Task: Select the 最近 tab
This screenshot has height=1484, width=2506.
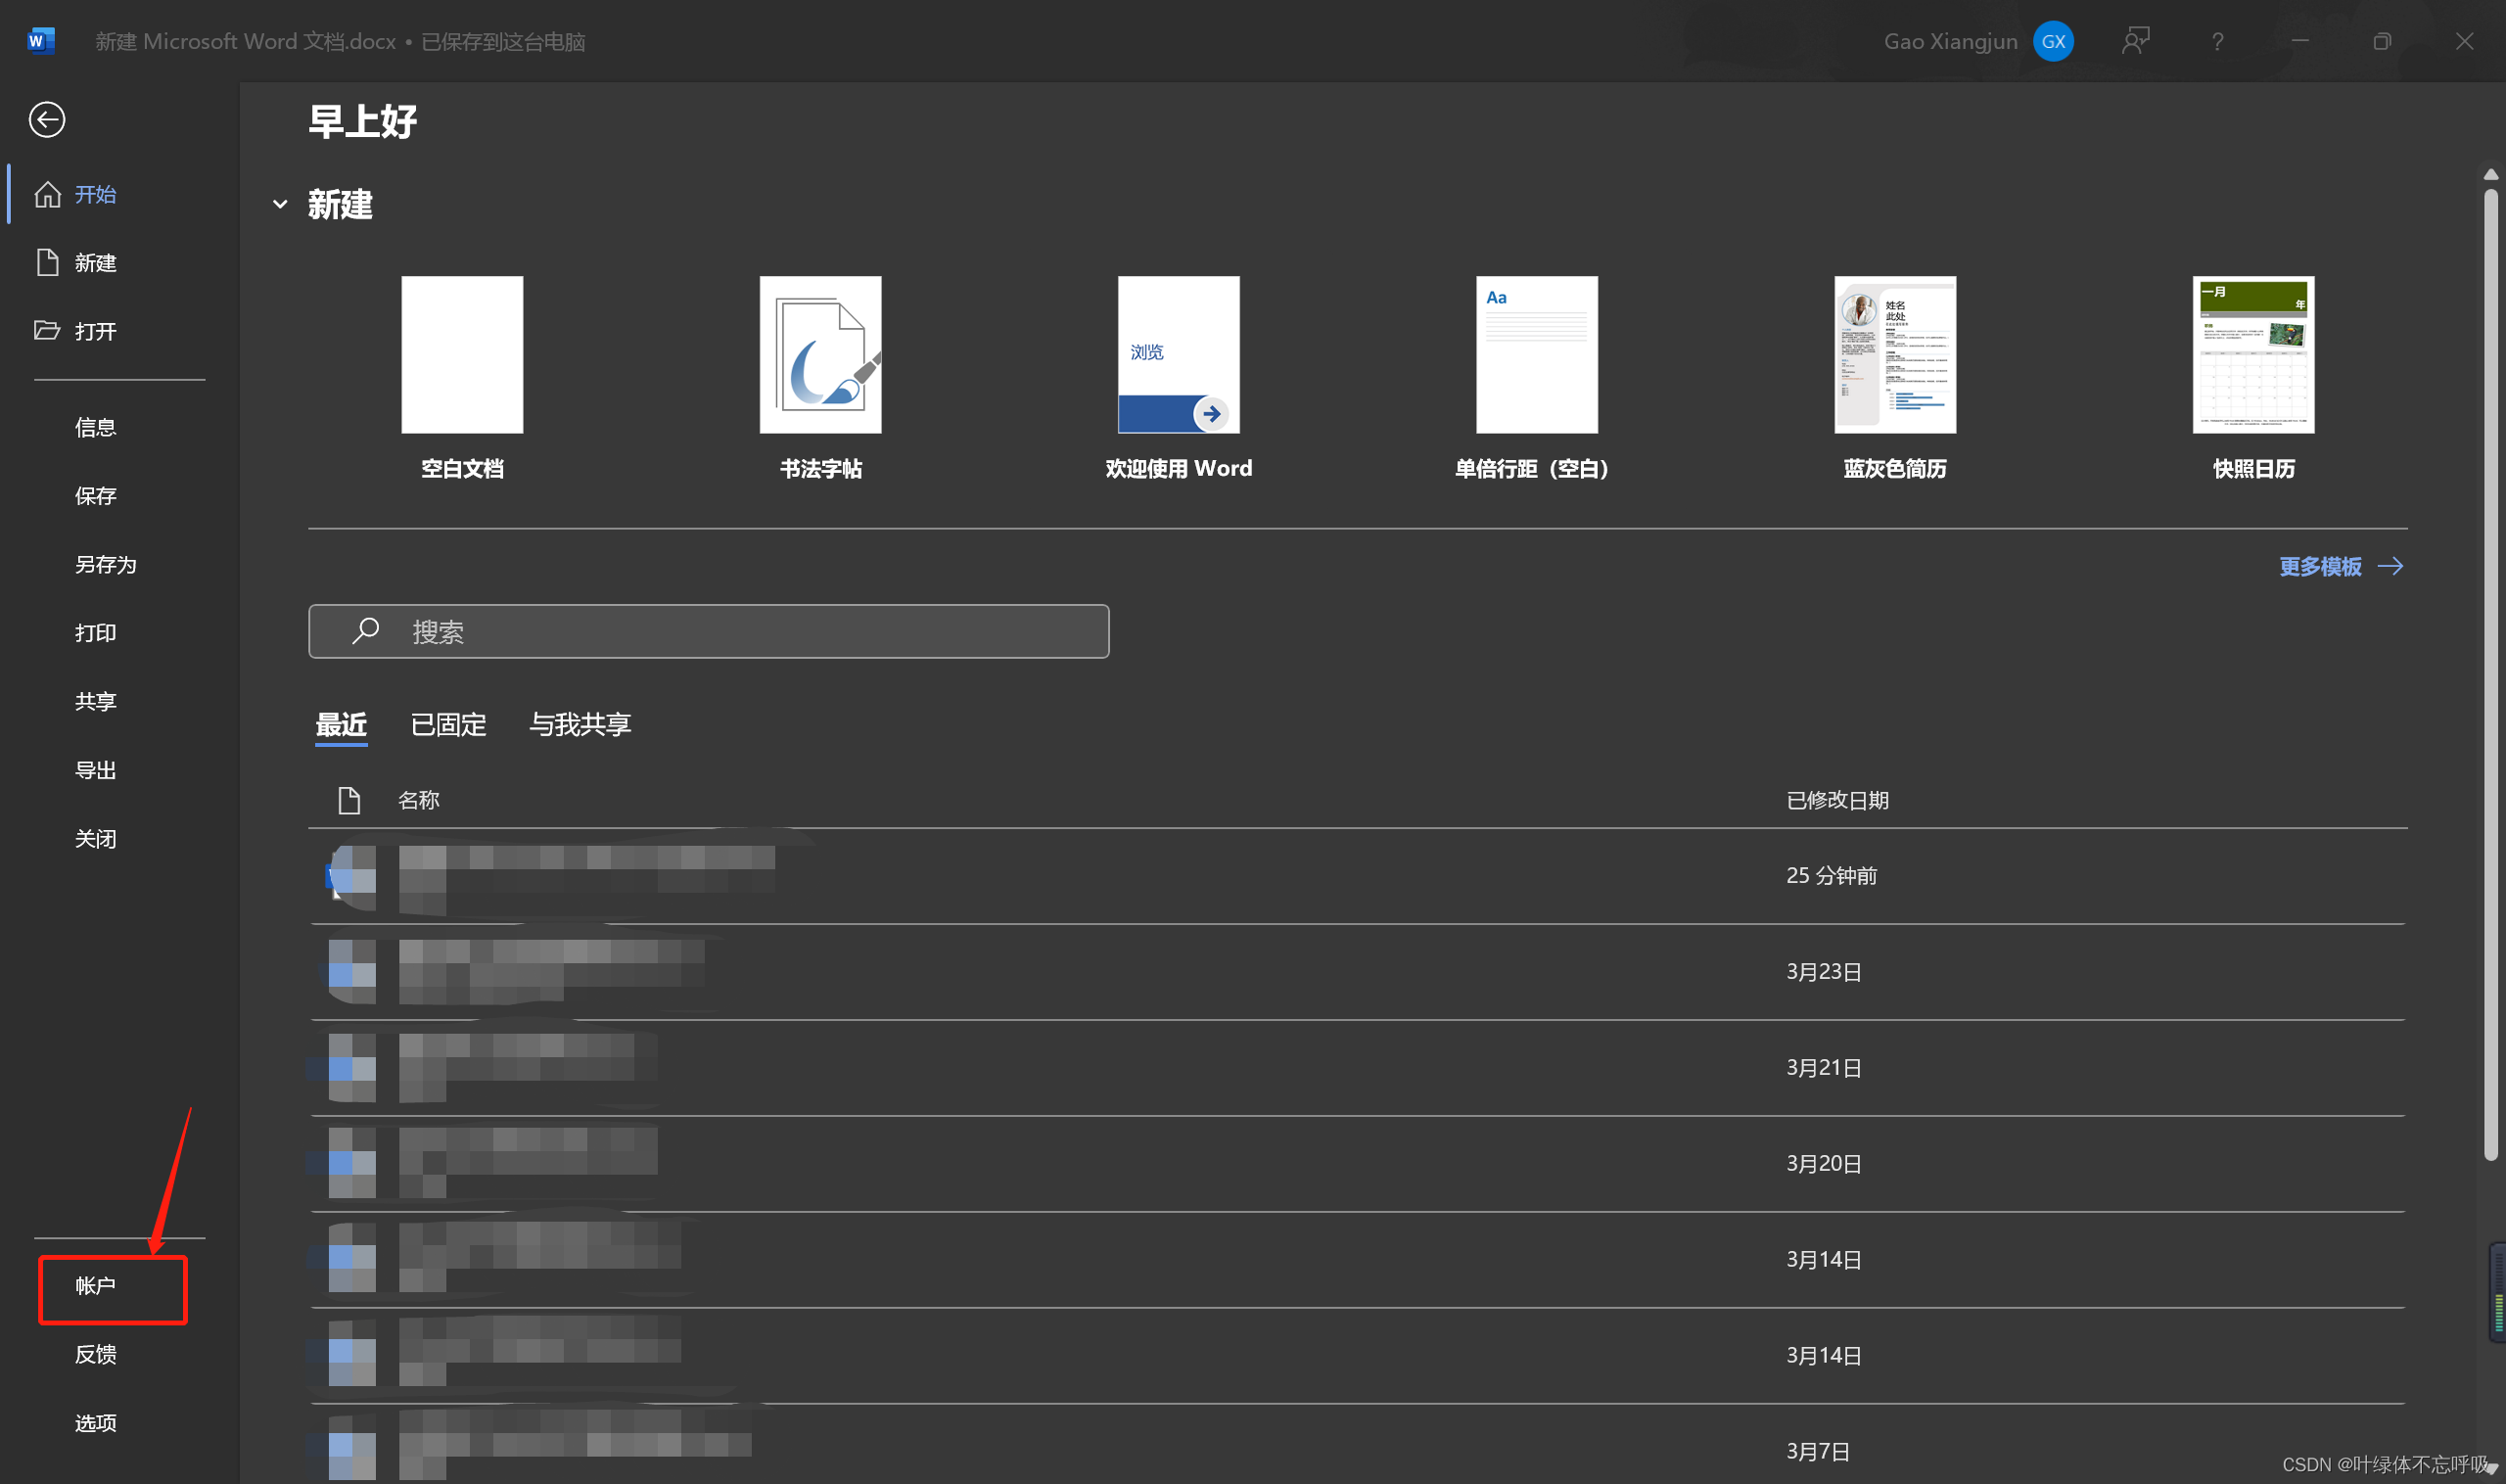Action: (341, 724)
